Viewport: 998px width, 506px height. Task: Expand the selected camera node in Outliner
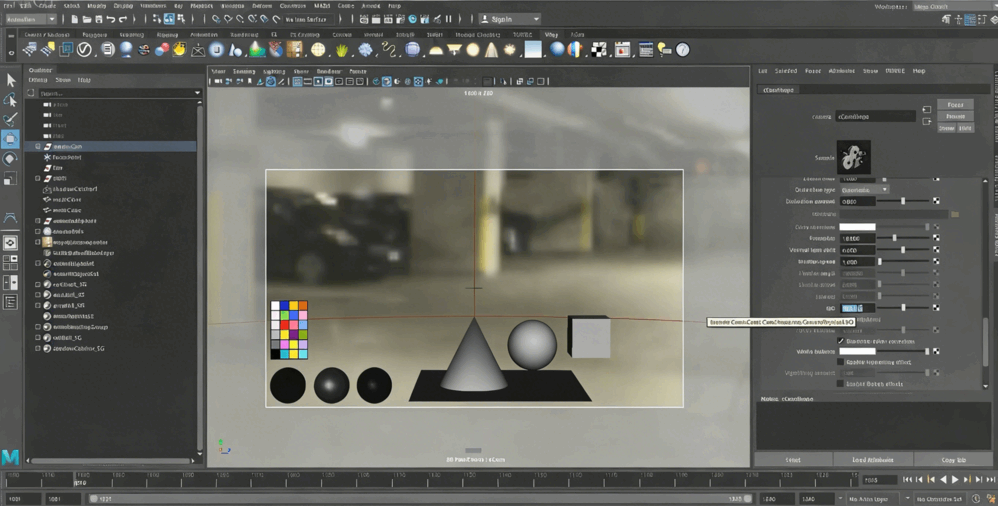point(38,147)
